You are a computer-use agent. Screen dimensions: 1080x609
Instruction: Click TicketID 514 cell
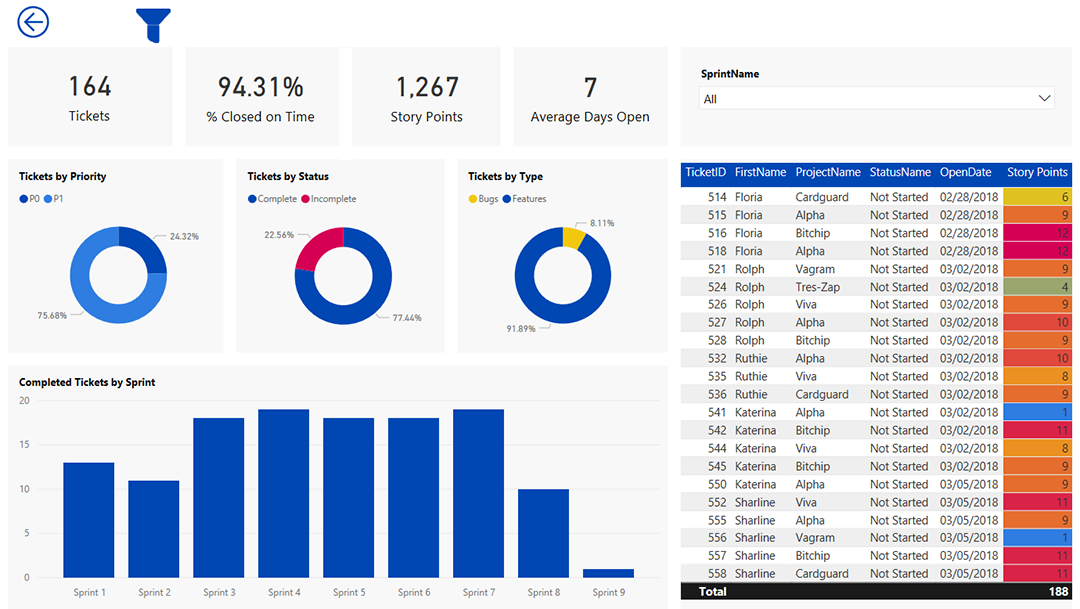click(717, 197)
